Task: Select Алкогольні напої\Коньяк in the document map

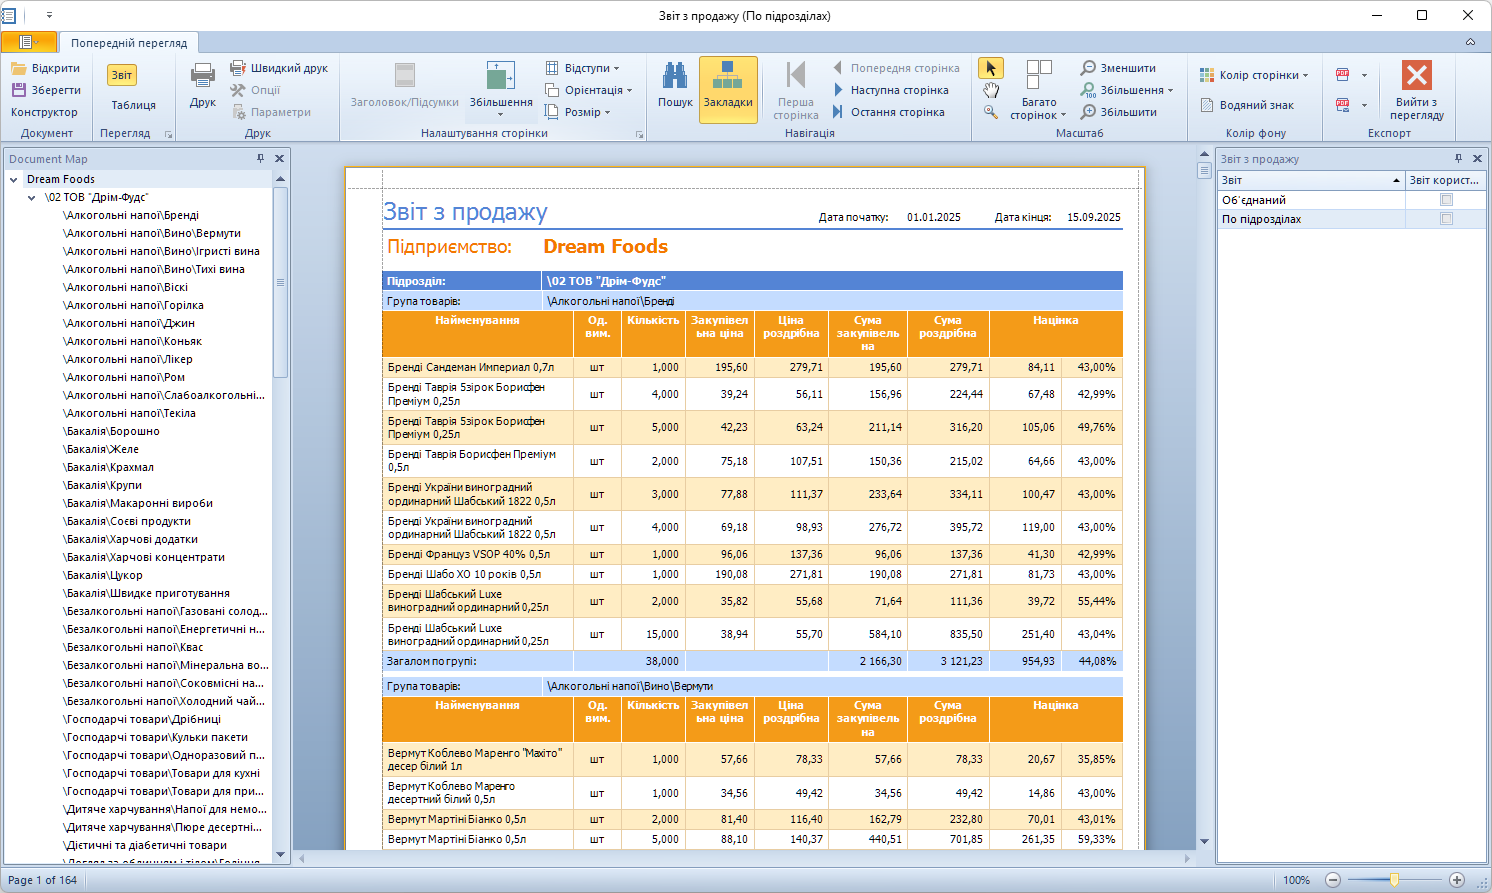Action: point(128,341)
